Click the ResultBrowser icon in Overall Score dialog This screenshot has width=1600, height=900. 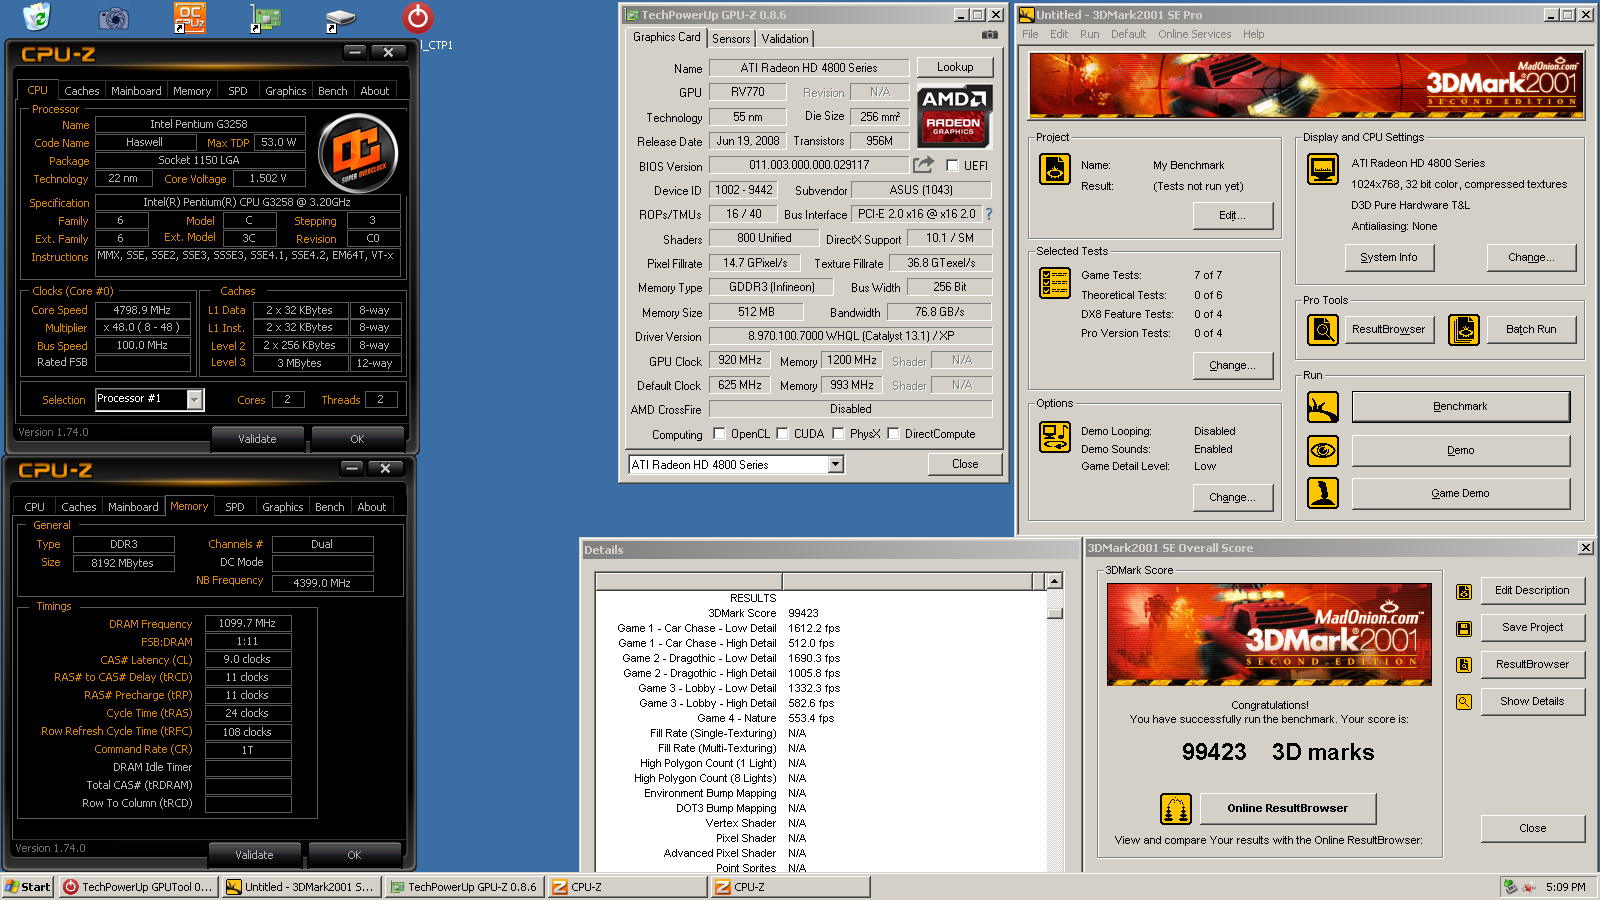[x=1464, y=665]
